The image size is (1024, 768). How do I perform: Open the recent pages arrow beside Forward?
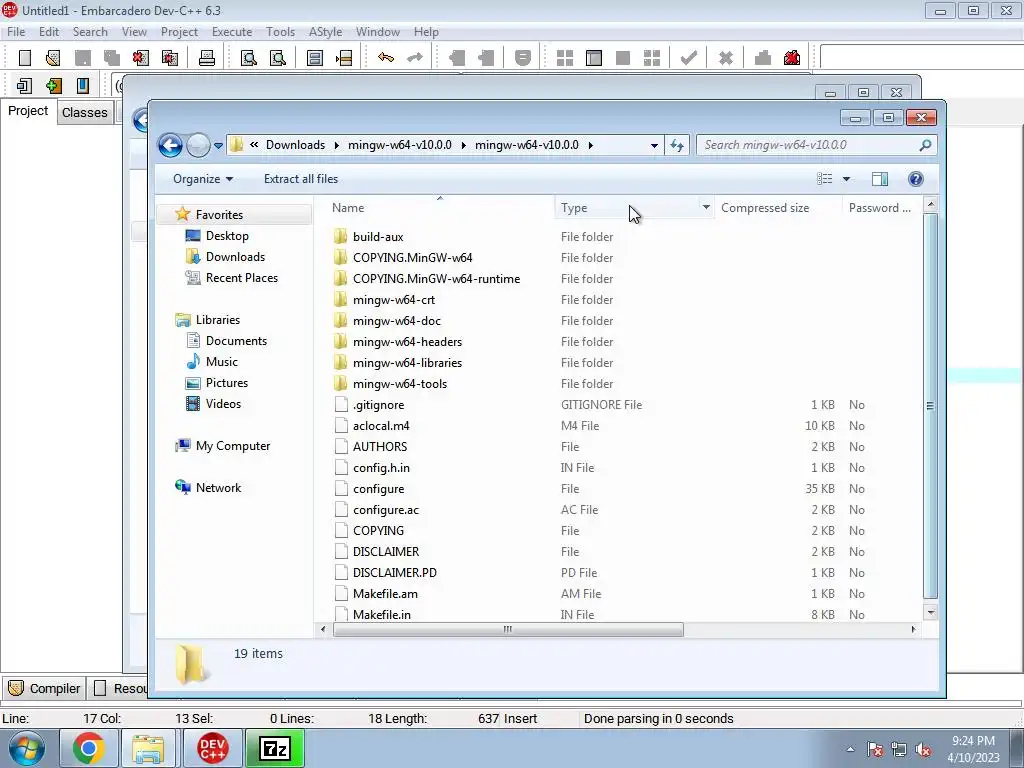[218, 146]
